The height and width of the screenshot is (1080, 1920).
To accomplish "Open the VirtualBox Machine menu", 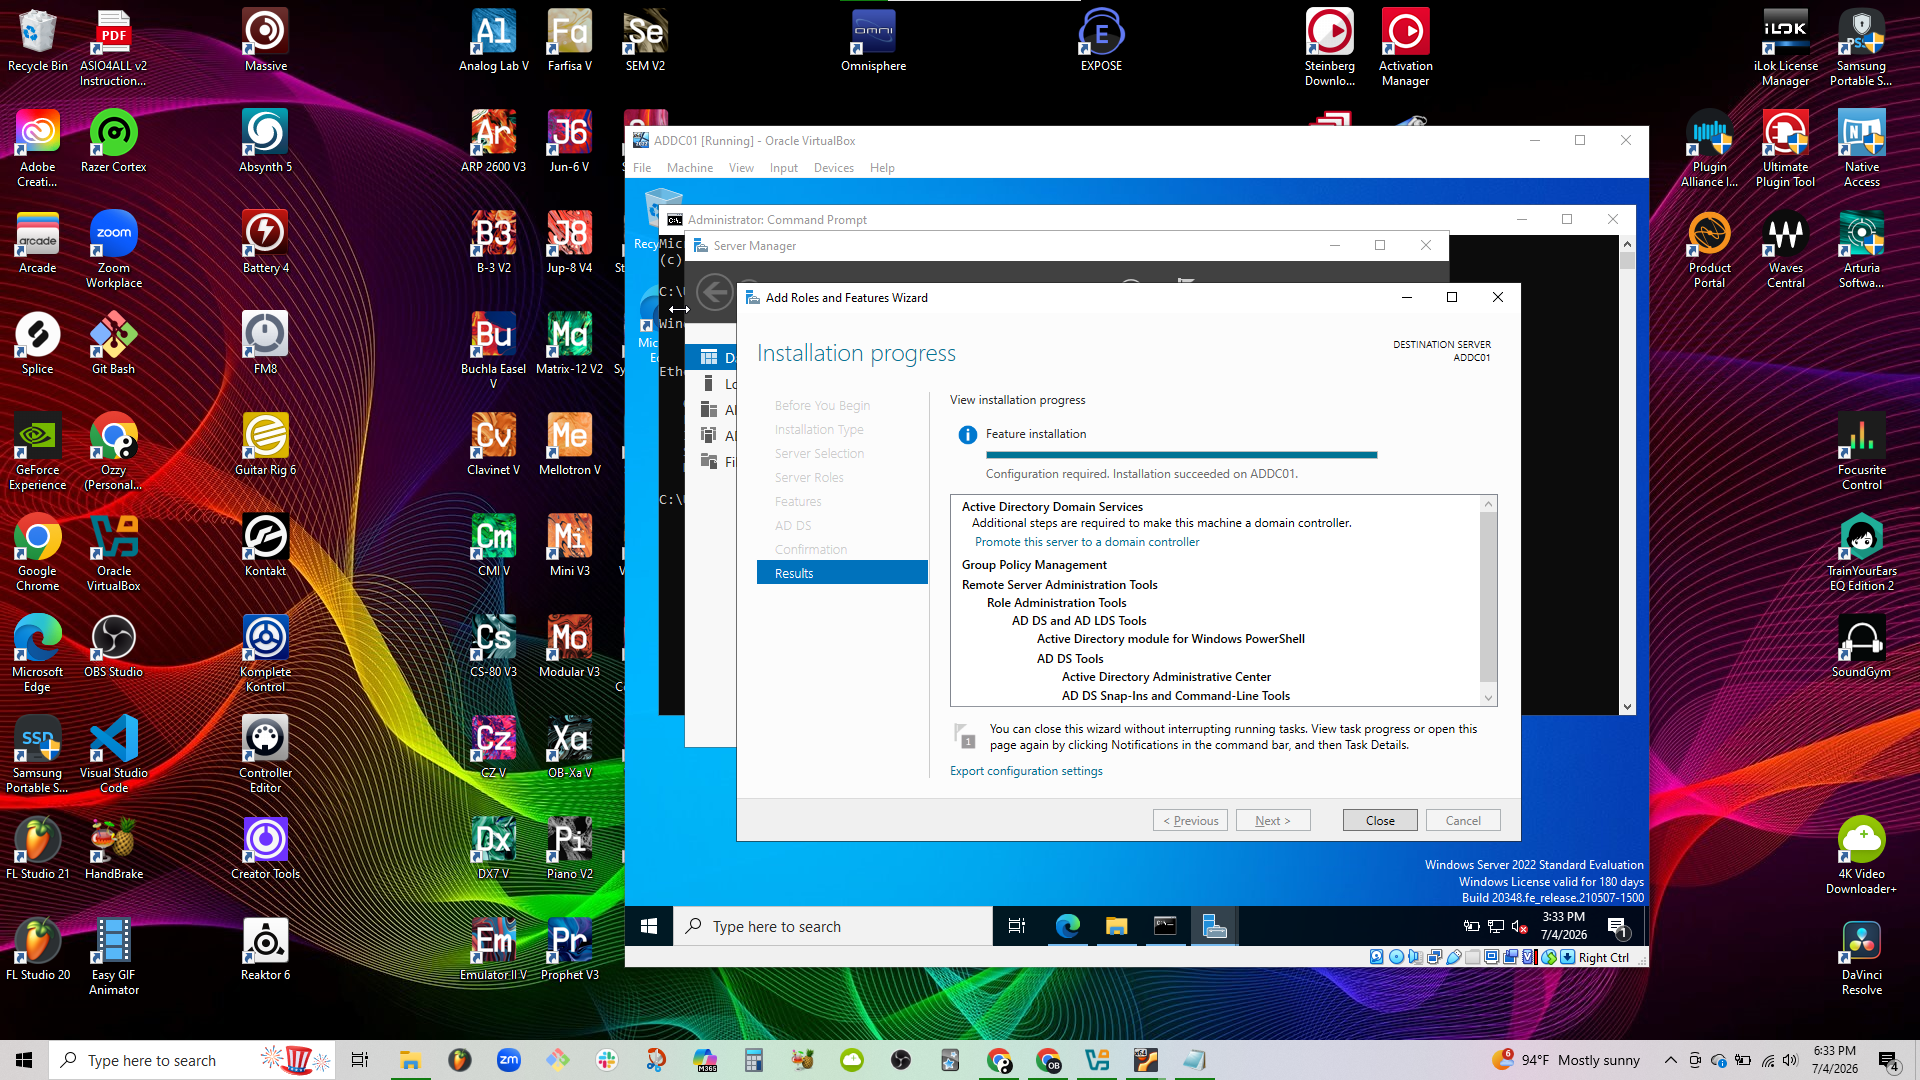I will (690, 168).
